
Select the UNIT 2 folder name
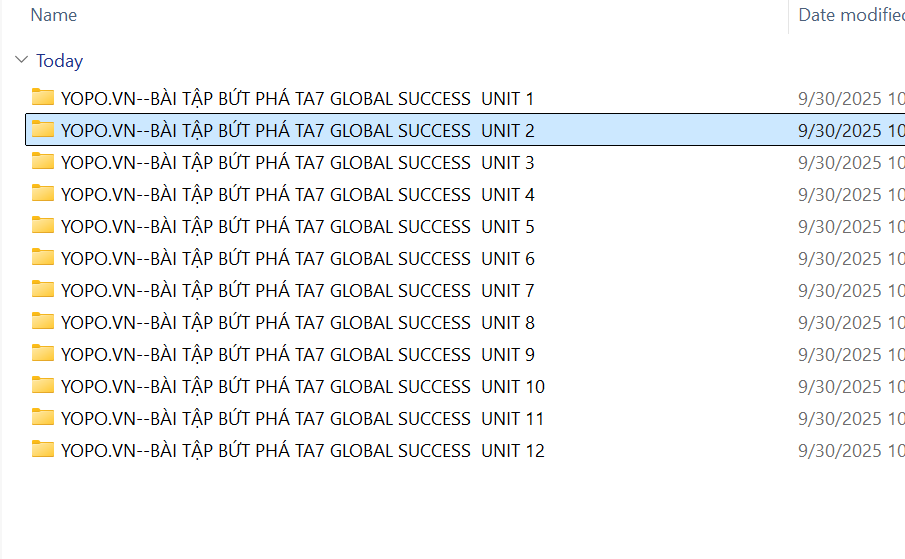(x=297, y=130)
